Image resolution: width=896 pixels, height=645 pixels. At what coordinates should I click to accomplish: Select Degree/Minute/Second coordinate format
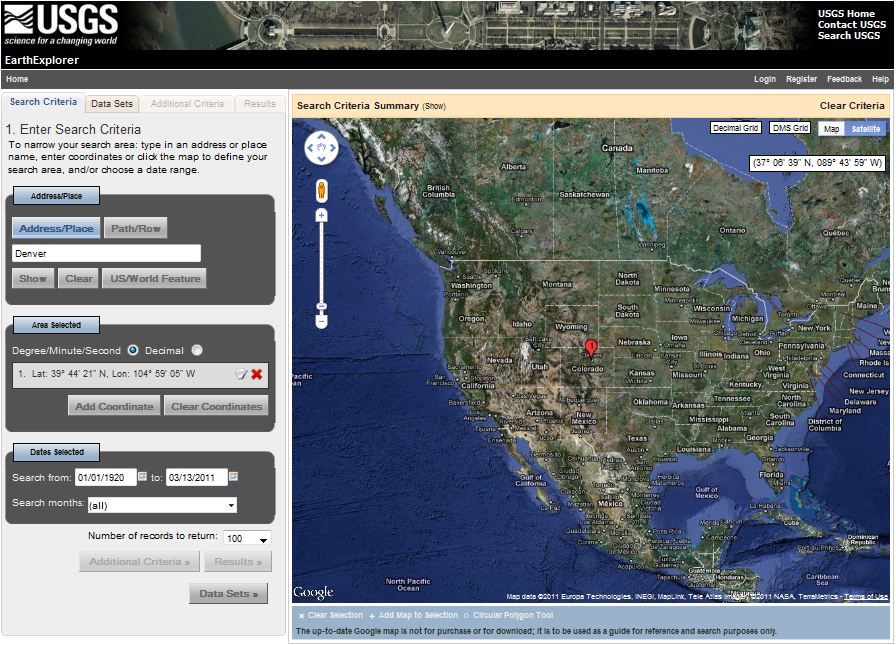point(133,350)
